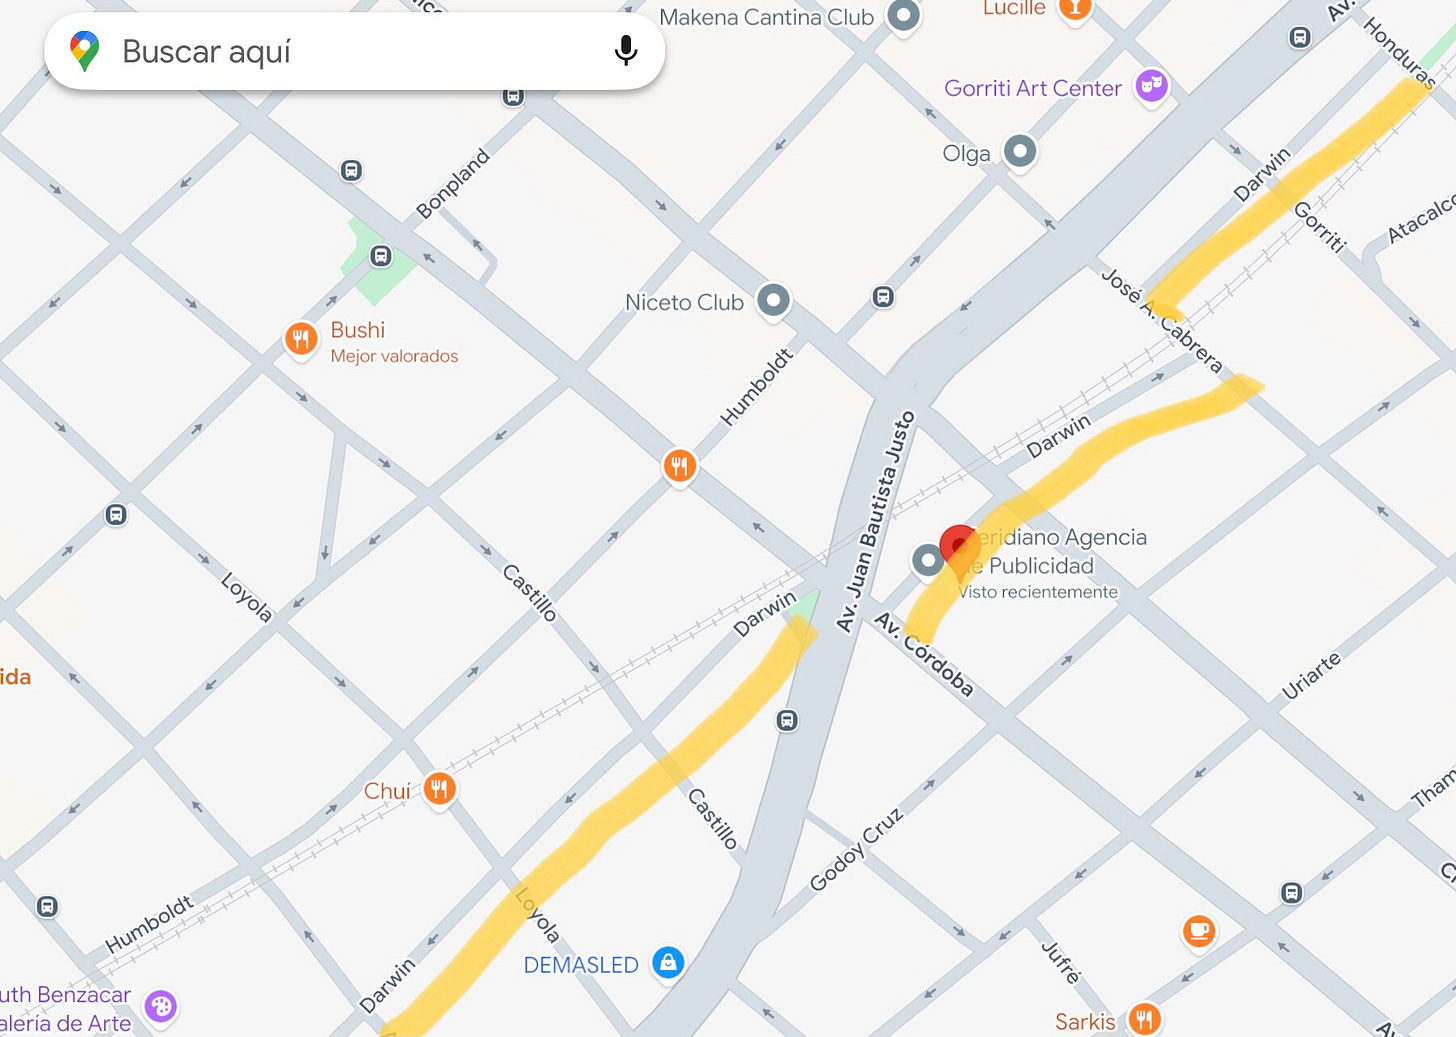Tap the microphone voice search icon

(x=626, y=50)
